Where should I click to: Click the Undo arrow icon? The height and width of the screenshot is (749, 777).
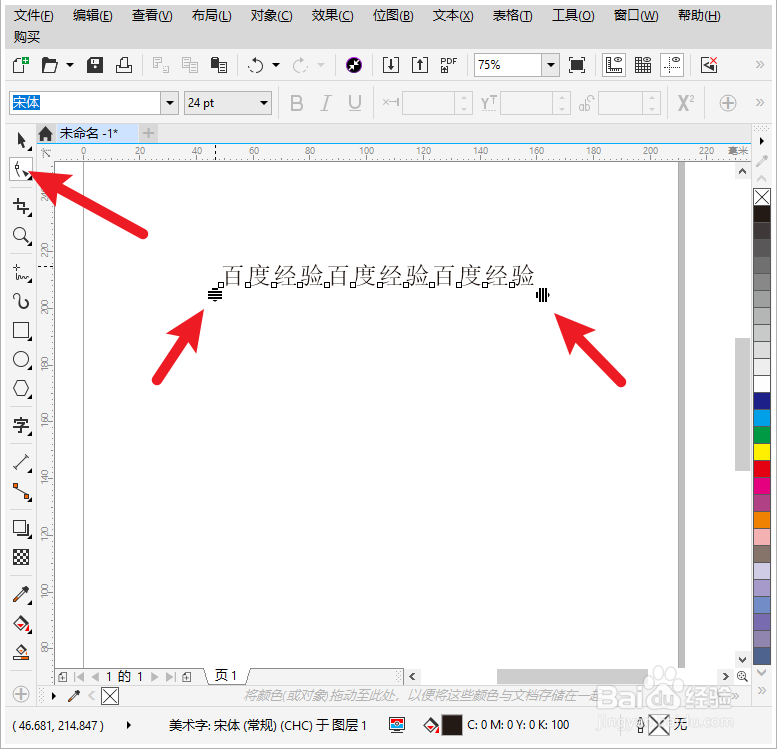coord(256,65)
